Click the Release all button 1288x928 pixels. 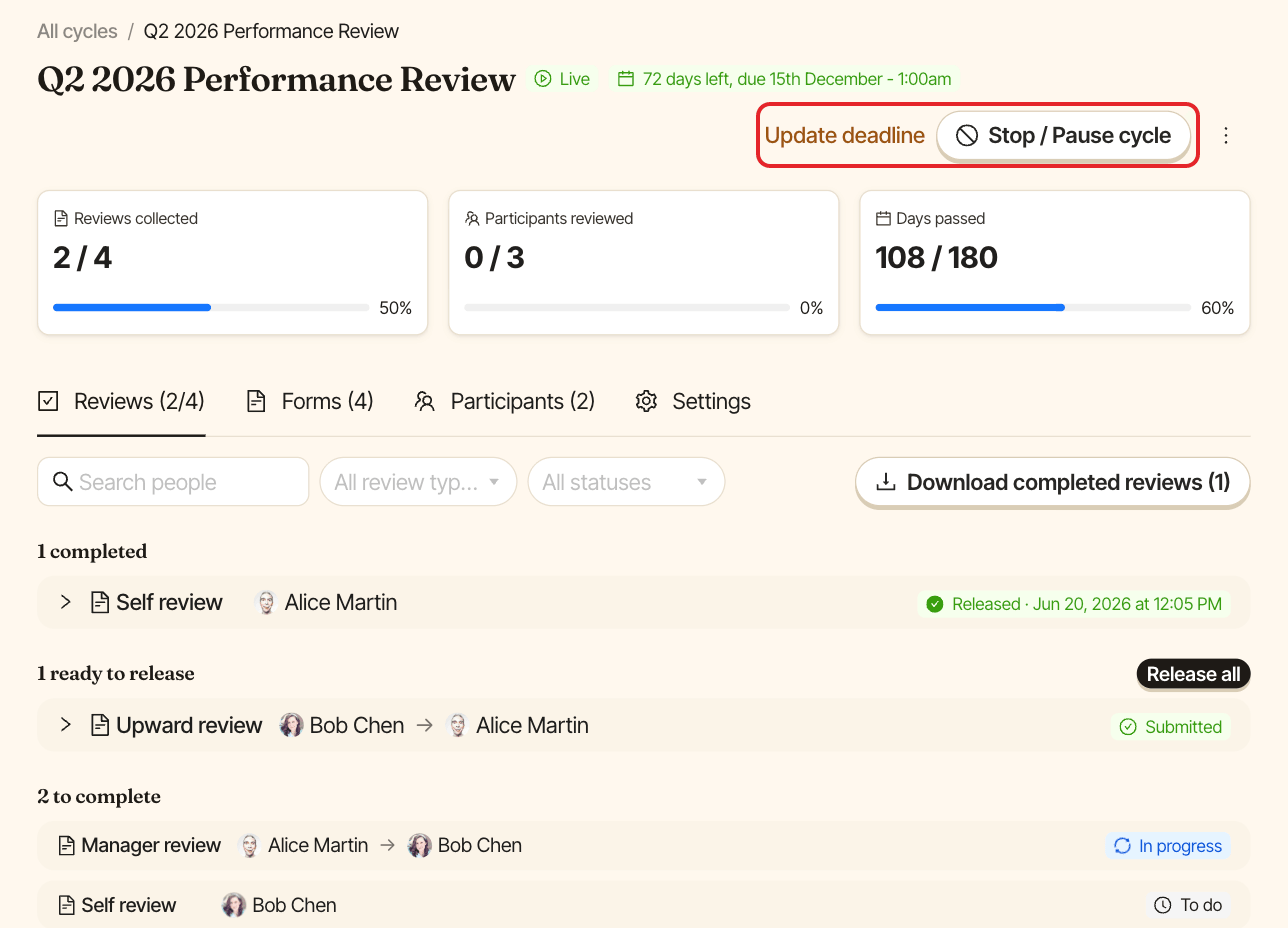pyautogui.click(x=1194, y=674)
